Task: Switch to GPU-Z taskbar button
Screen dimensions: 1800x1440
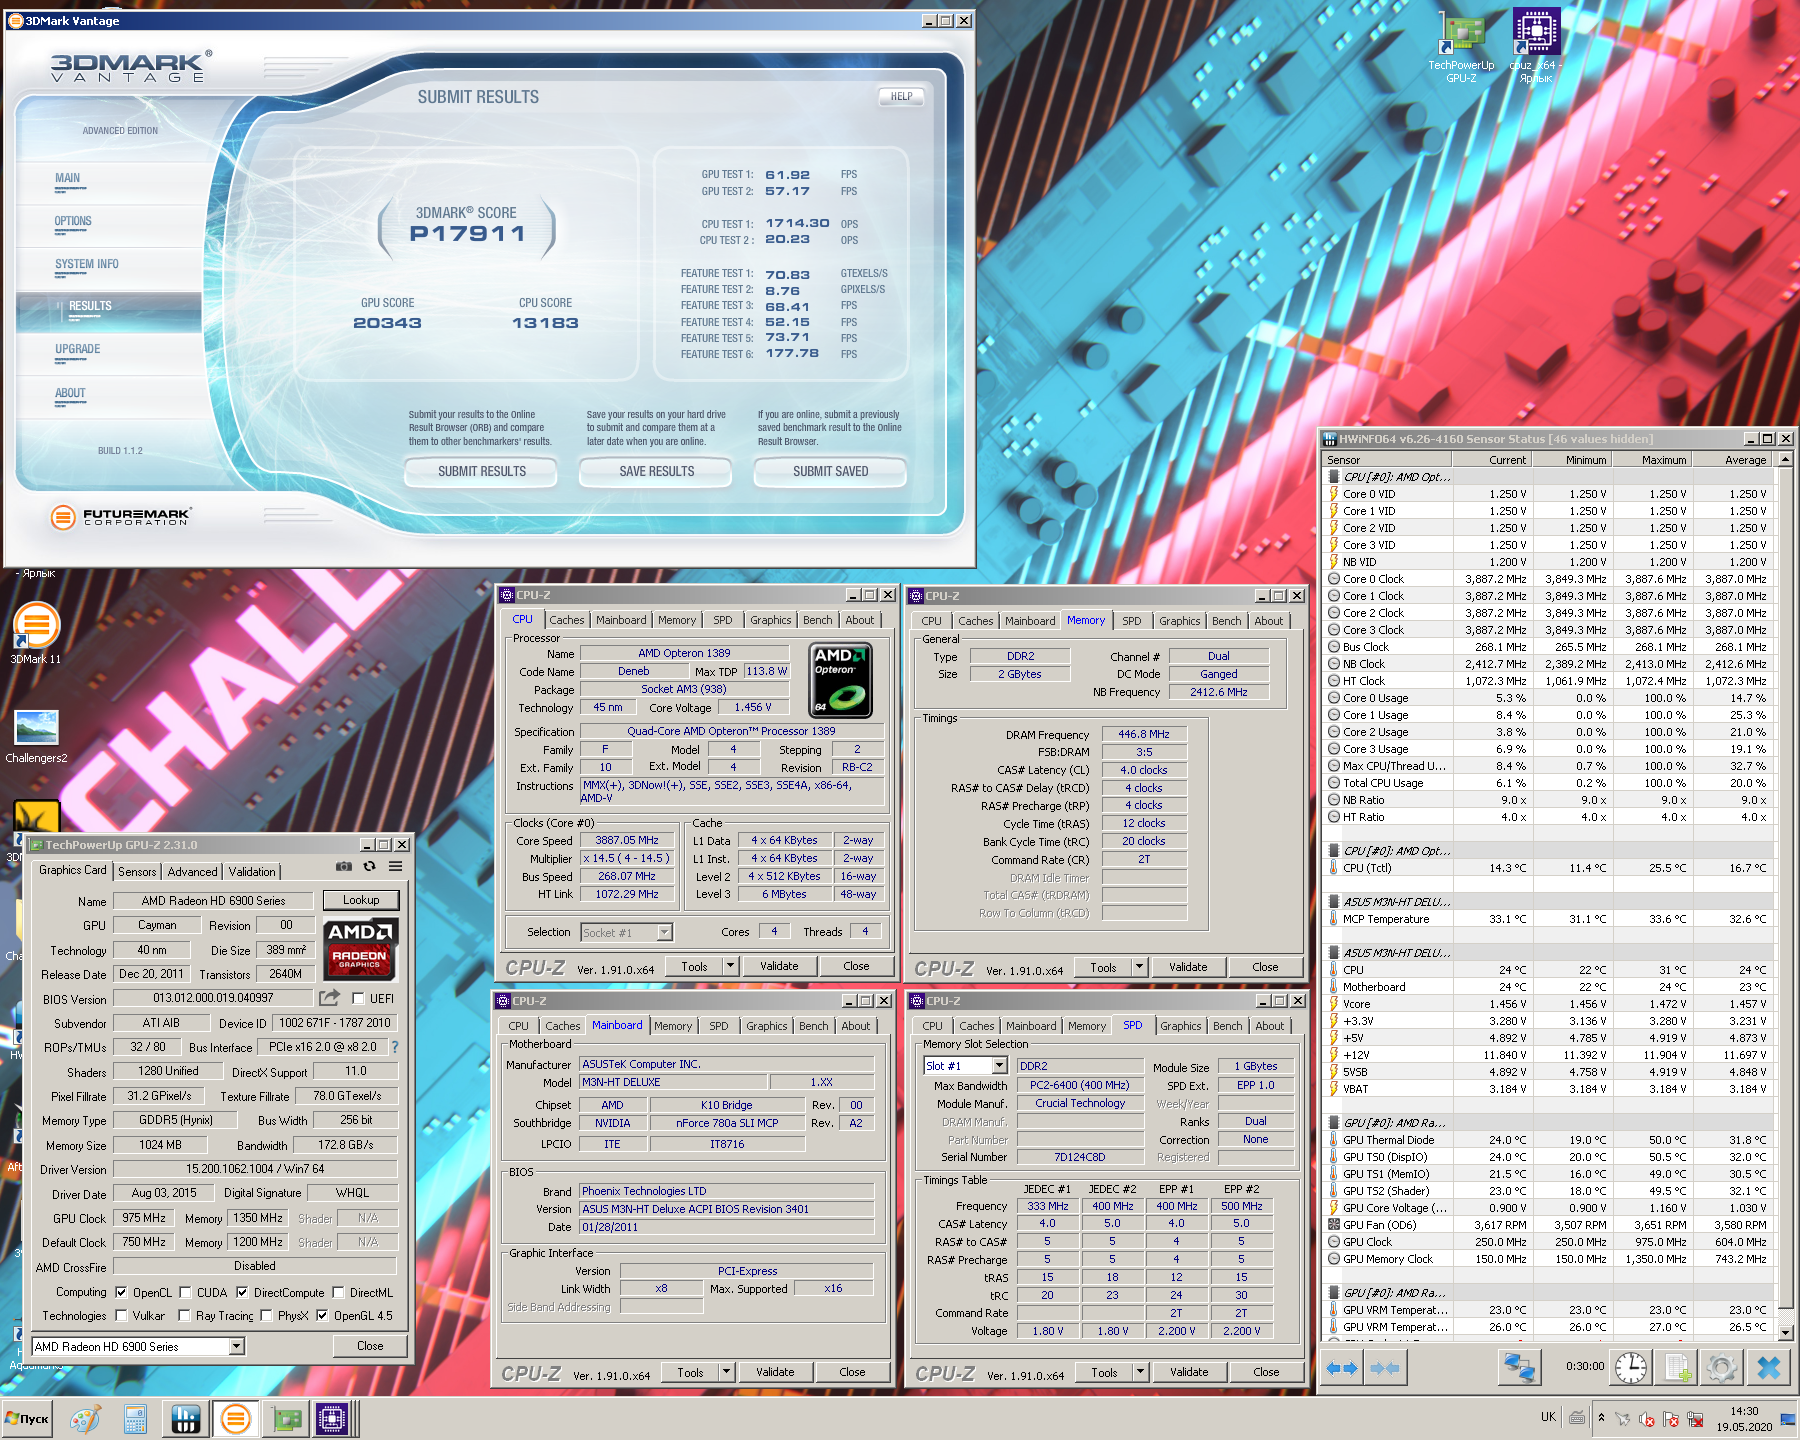Action: [x=286, y=1419]
